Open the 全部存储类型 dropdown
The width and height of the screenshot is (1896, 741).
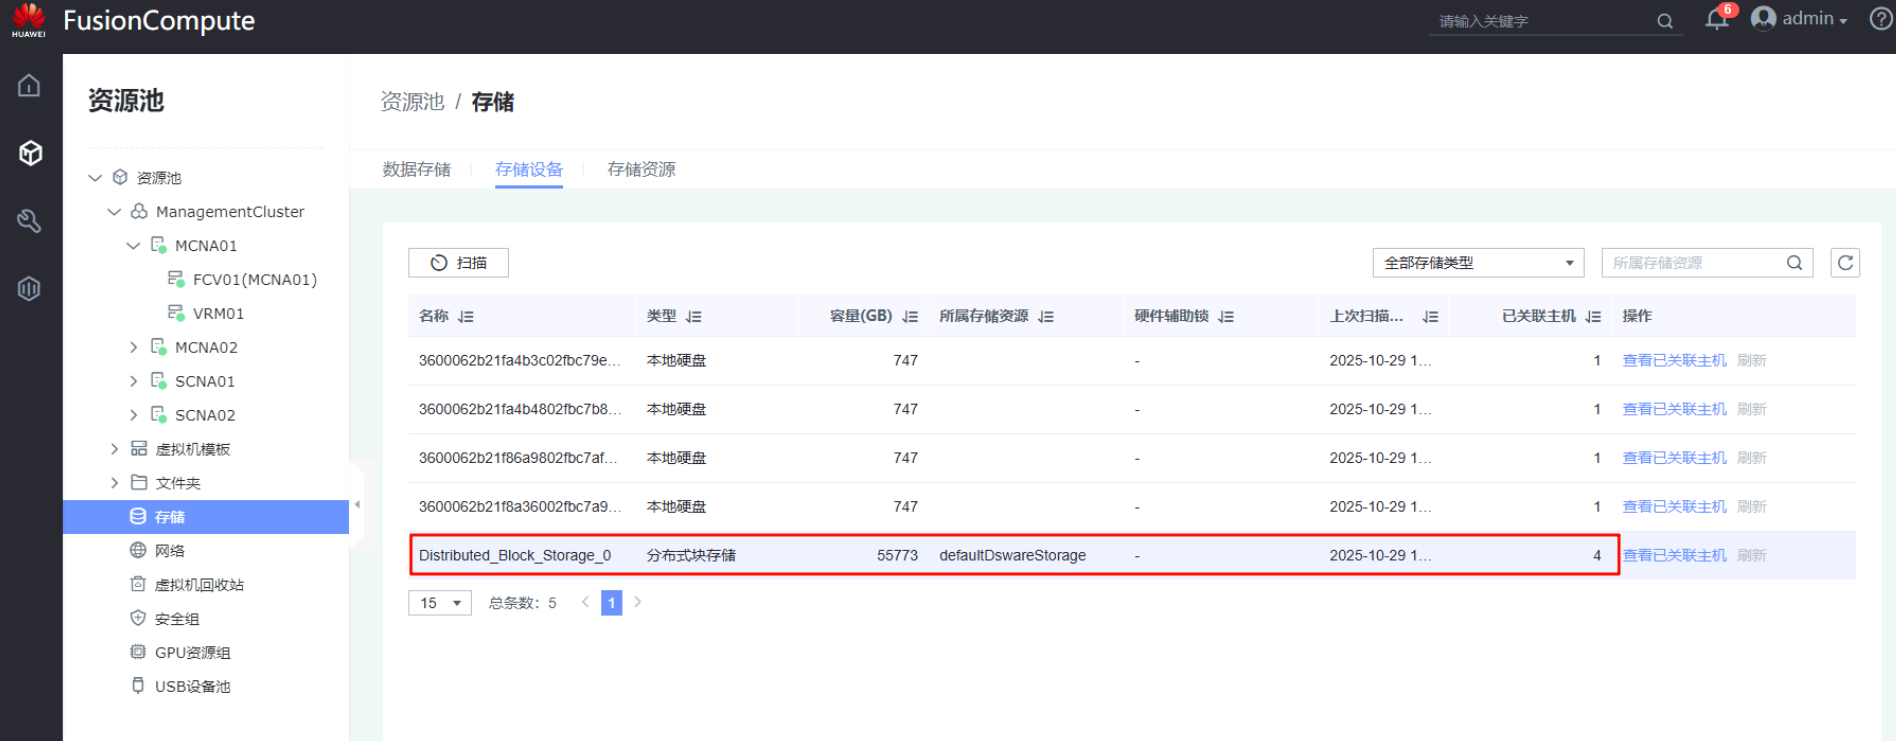pos(1477,263)
